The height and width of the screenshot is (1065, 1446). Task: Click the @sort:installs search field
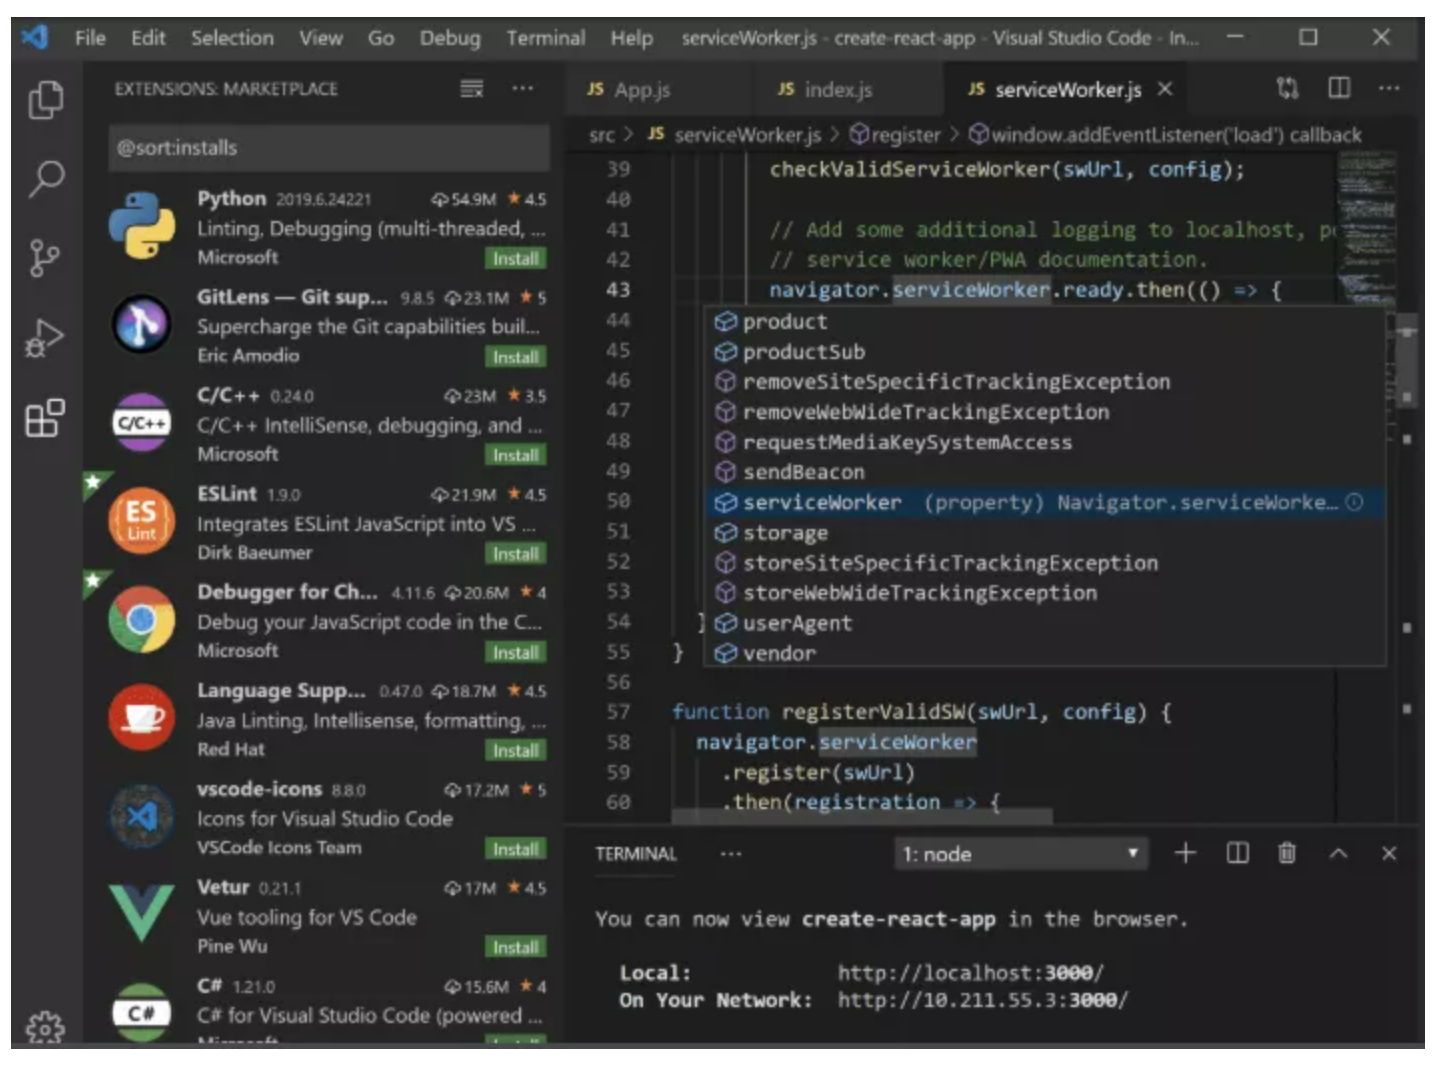click(328, 148)
